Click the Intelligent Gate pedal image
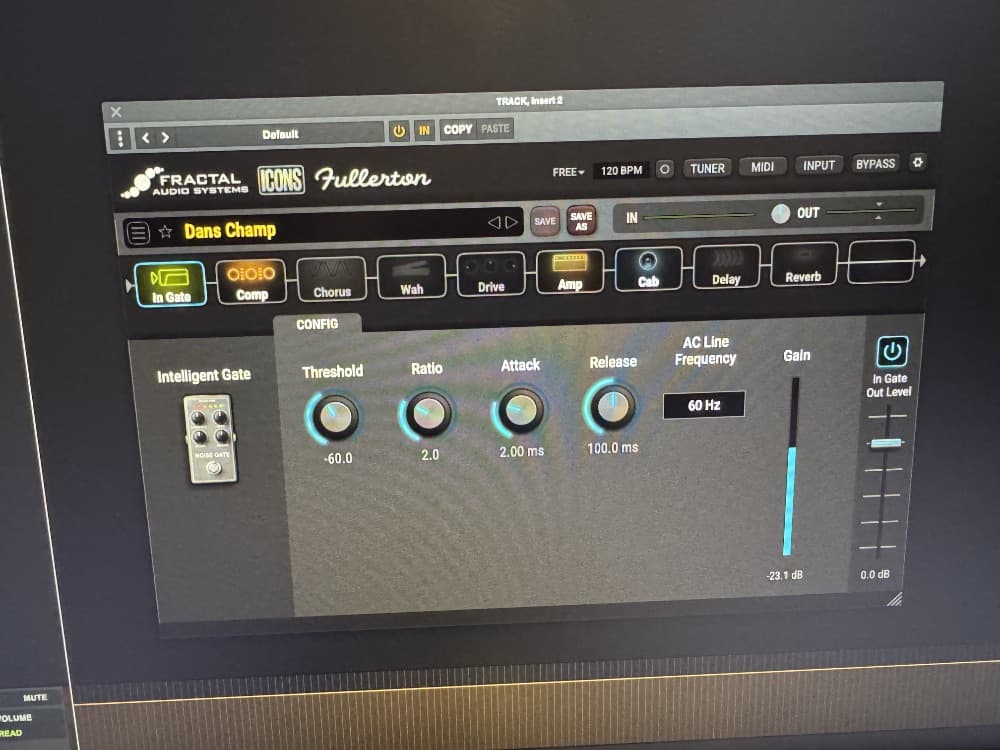Image resolution: width=1000 pixels, height=750 pixels. click(x=211, y=439)
